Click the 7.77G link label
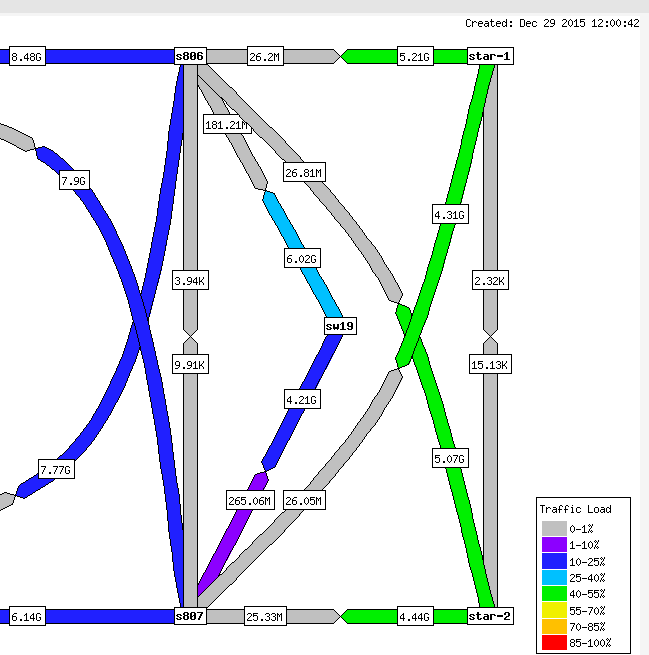 (56, 470)
